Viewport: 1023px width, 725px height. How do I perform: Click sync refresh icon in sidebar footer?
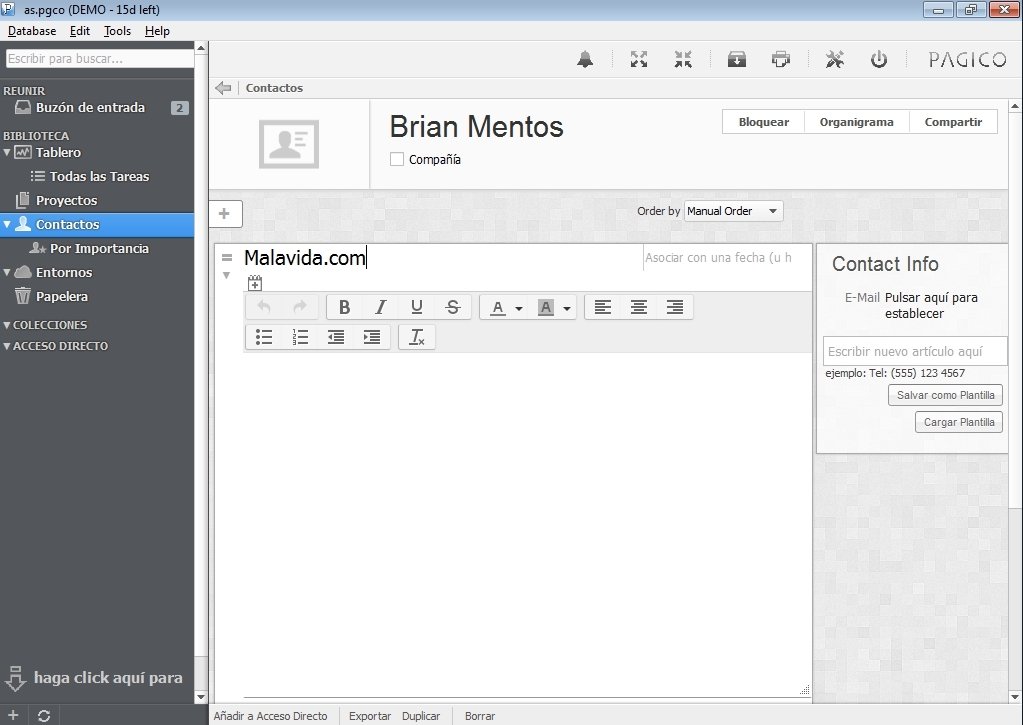[x=44, y=716]
